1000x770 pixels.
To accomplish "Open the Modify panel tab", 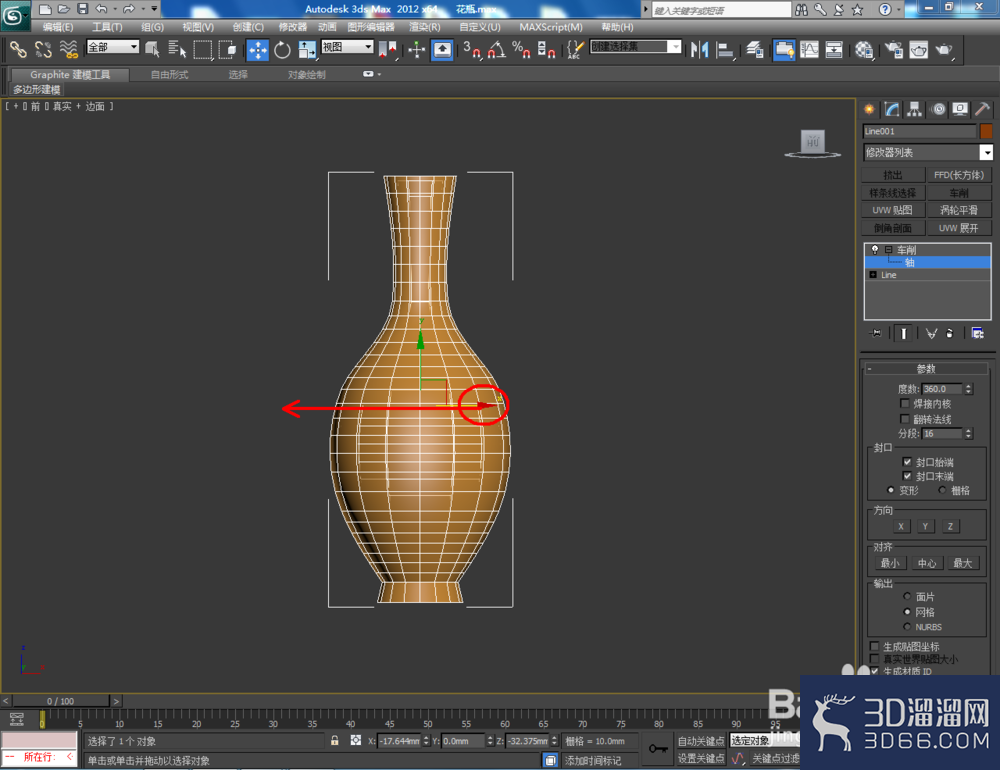I will coord(892,109).
